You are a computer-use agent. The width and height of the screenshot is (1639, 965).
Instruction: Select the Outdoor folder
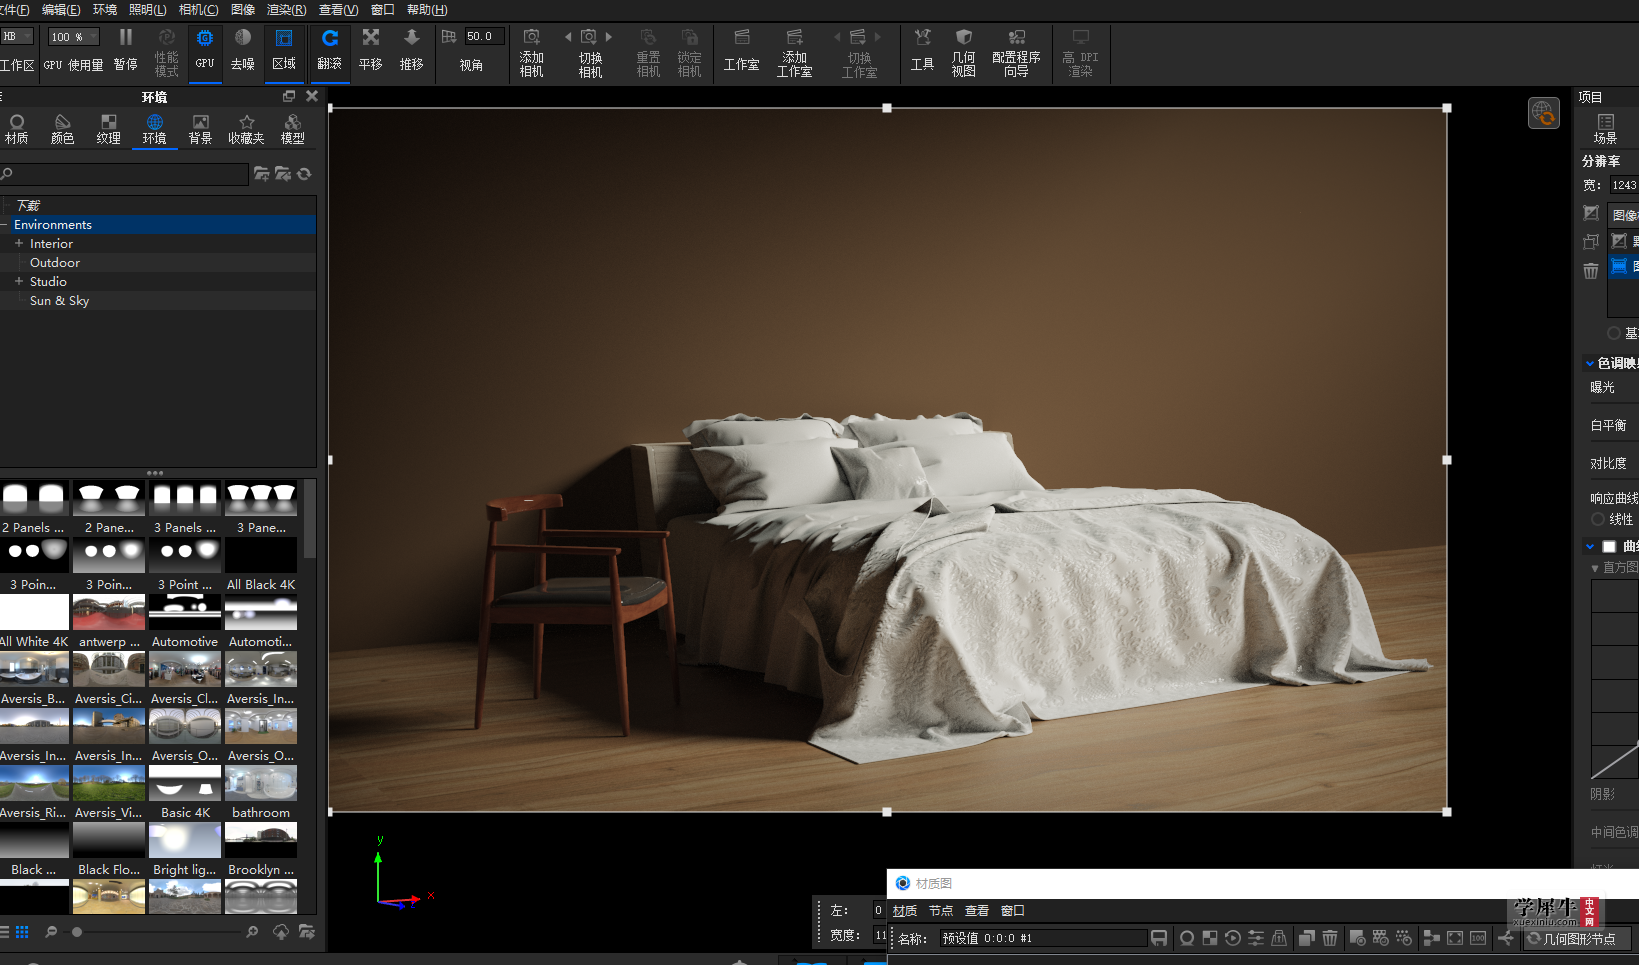point(55,262)
